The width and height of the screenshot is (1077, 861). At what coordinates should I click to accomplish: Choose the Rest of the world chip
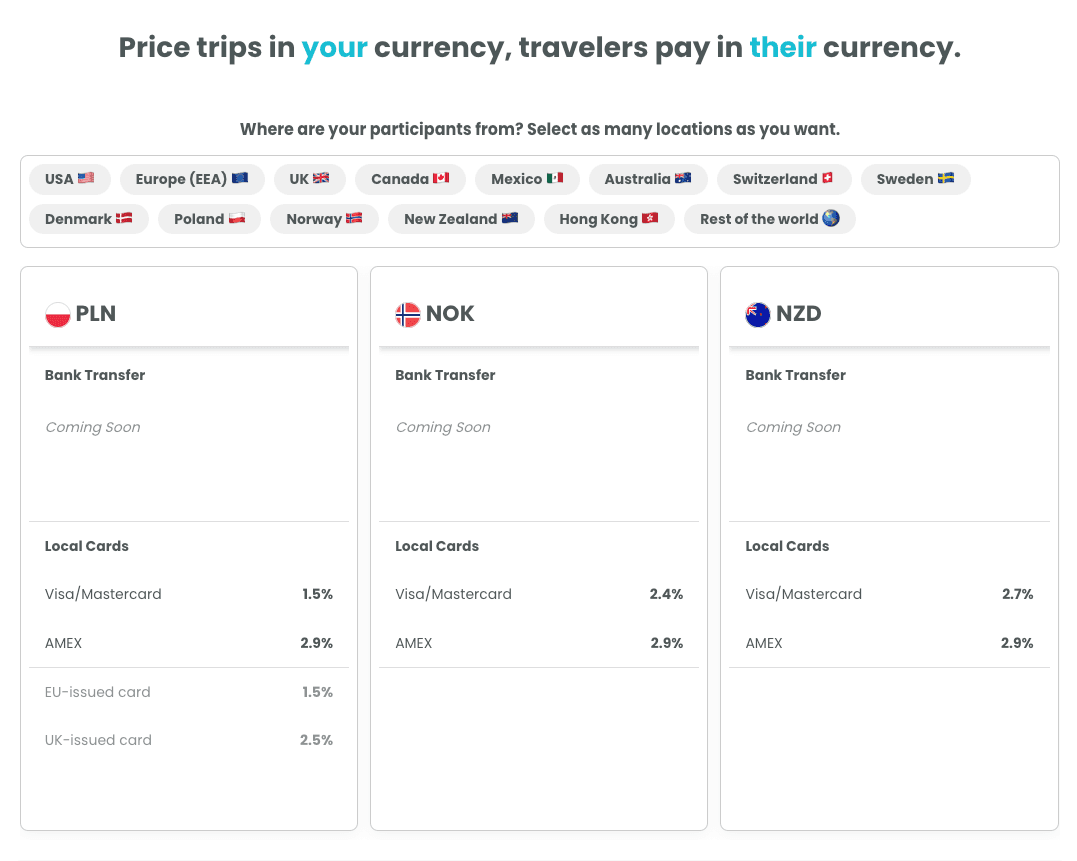(769, 219)
